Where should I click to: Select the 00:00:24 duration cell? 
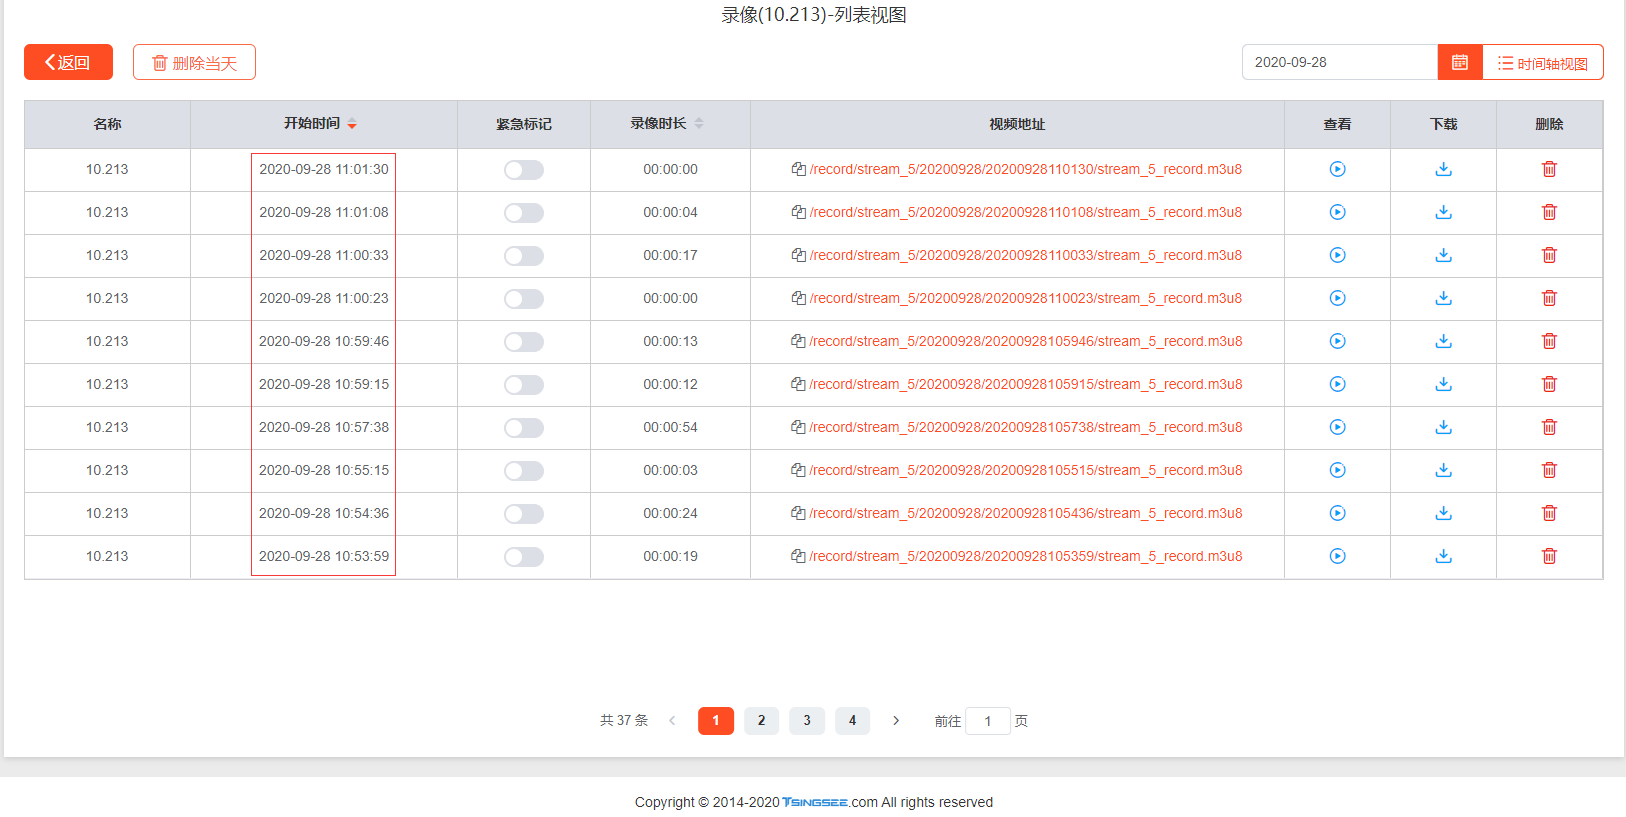point(670,513)
